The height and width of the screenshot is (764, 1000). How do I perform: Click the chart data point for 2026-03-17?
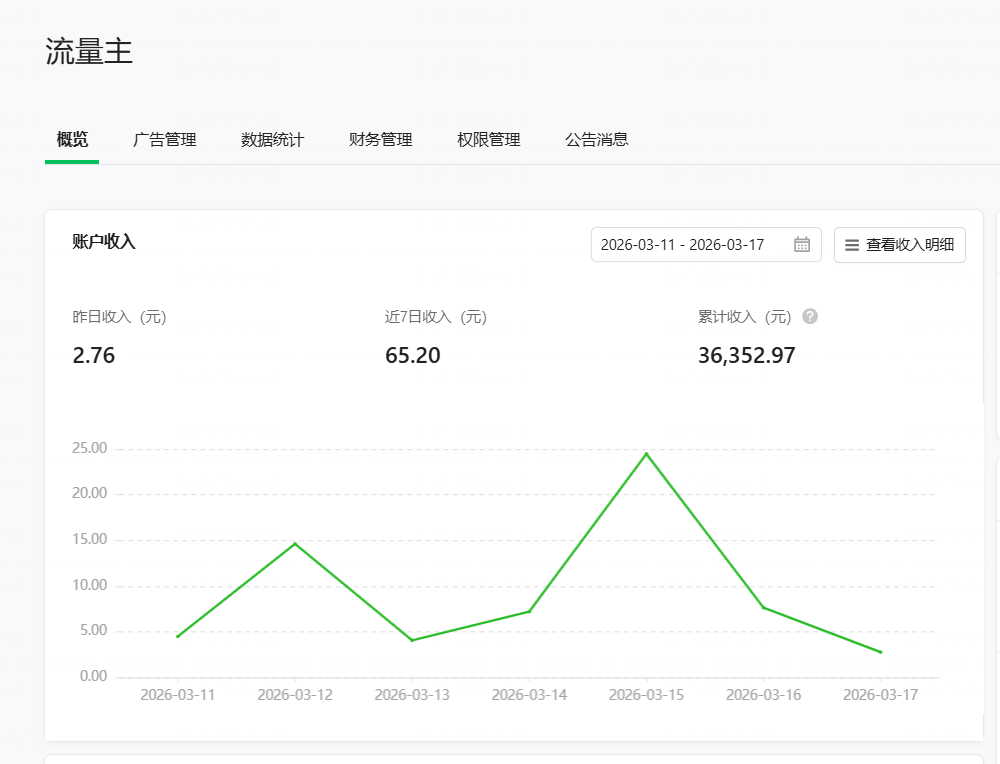point(880,651)
